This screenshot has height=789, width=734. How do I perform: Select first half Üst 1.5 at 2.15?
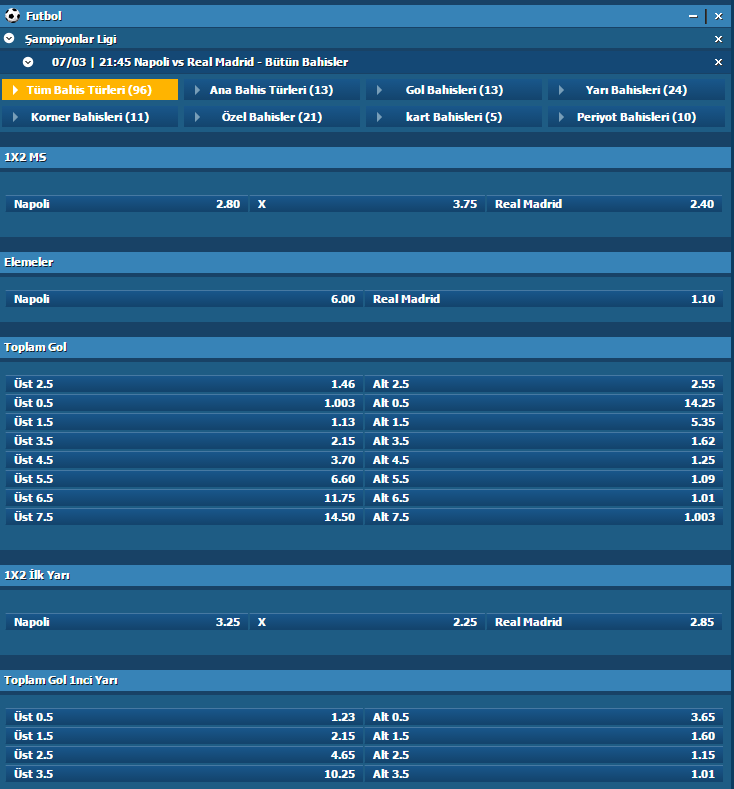click(184, 736)
